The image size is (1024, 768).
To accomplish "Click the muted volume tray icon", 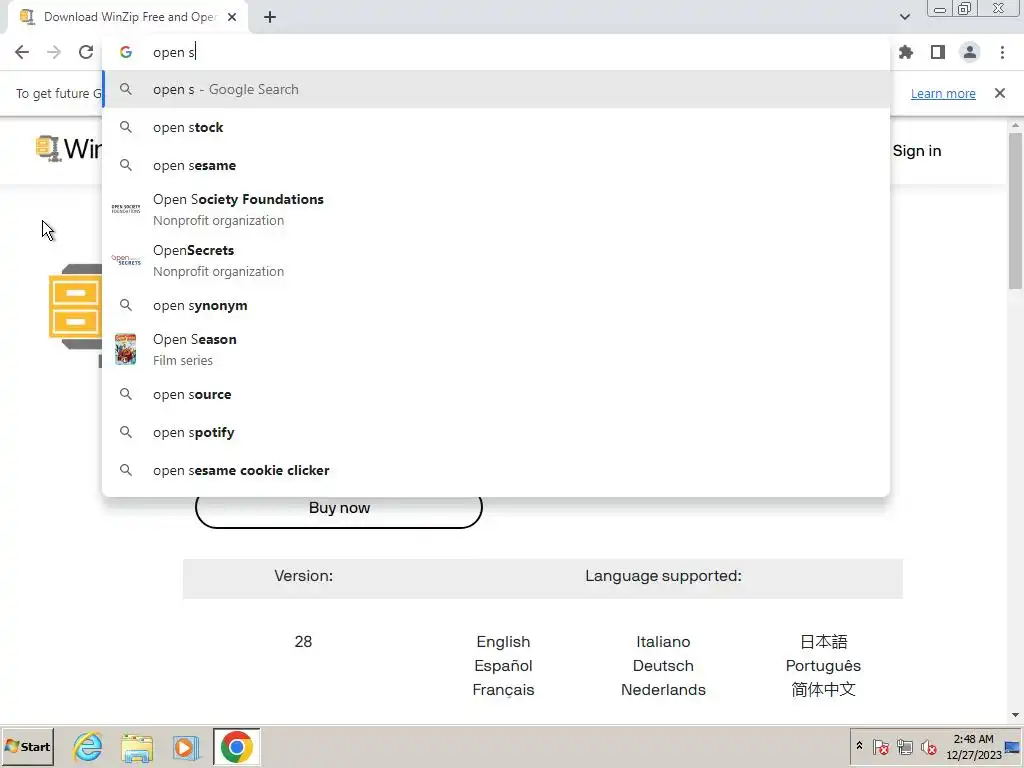I will coord(929,746).
